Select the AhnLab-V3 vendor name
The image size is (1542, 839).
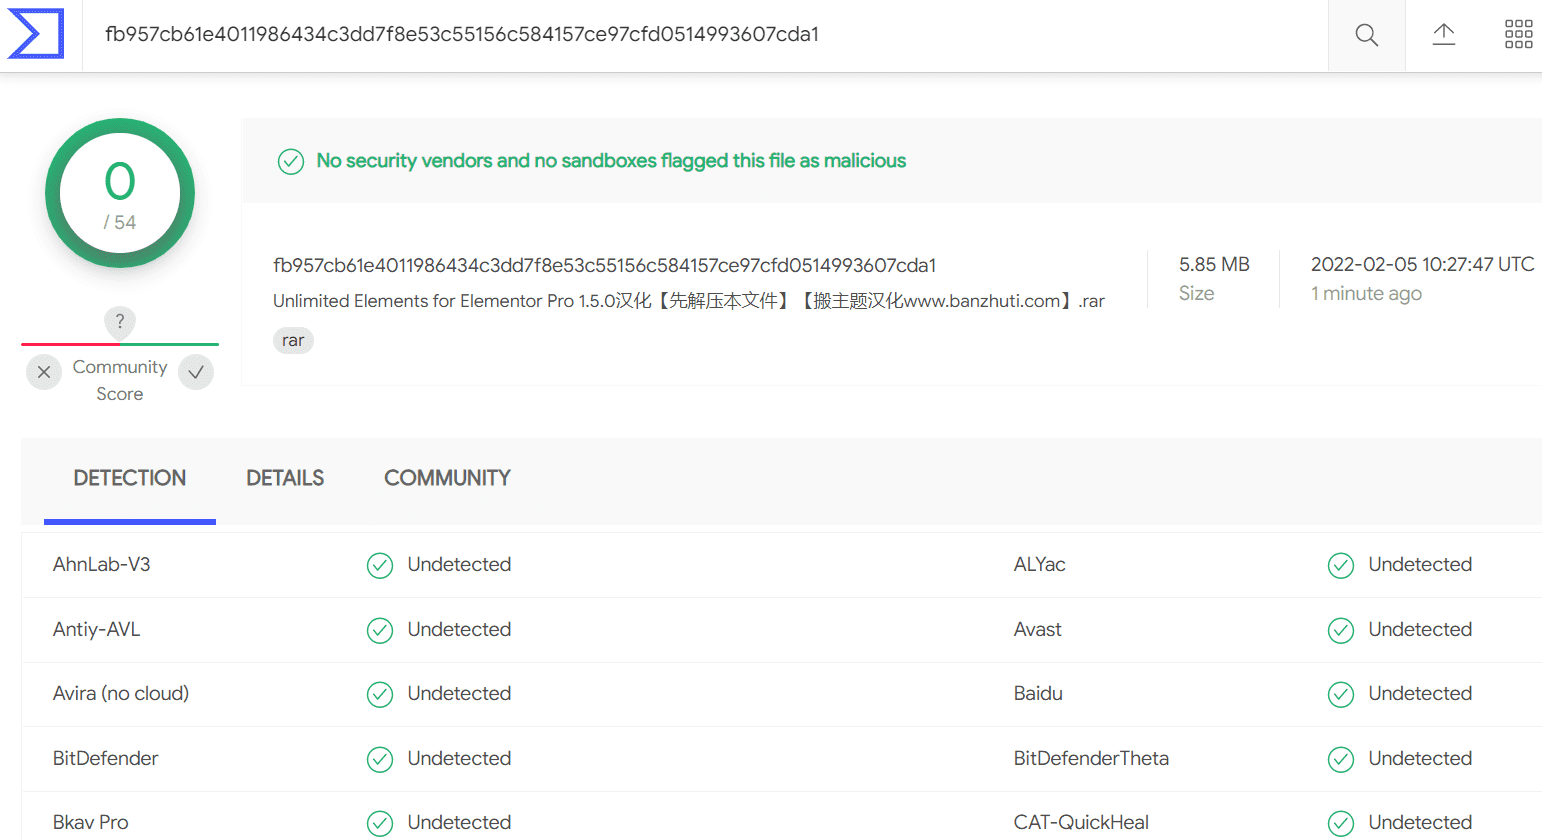click(x=102, y=565)
